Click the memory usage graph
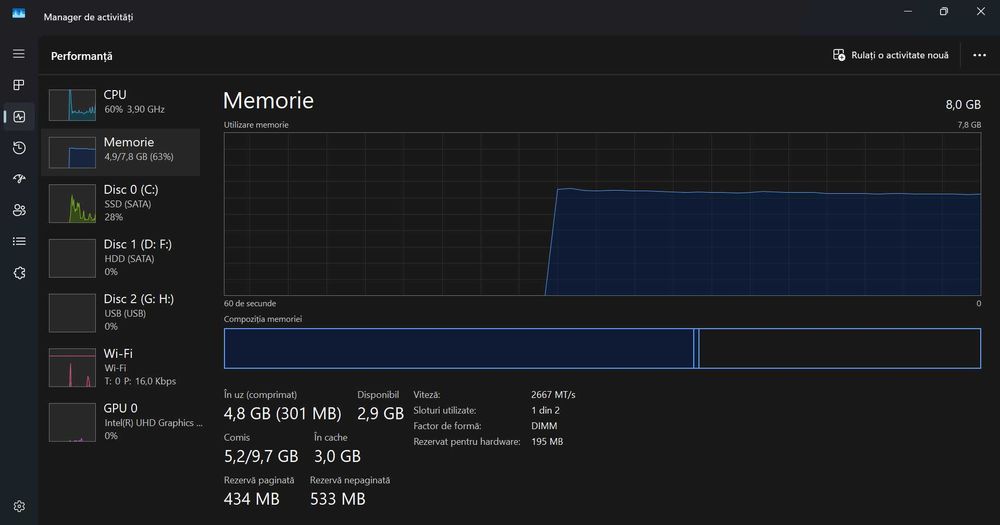Image resolution: width=1000 pixels, height=525 pixels. pyautogui.click(x=602, y=213)
